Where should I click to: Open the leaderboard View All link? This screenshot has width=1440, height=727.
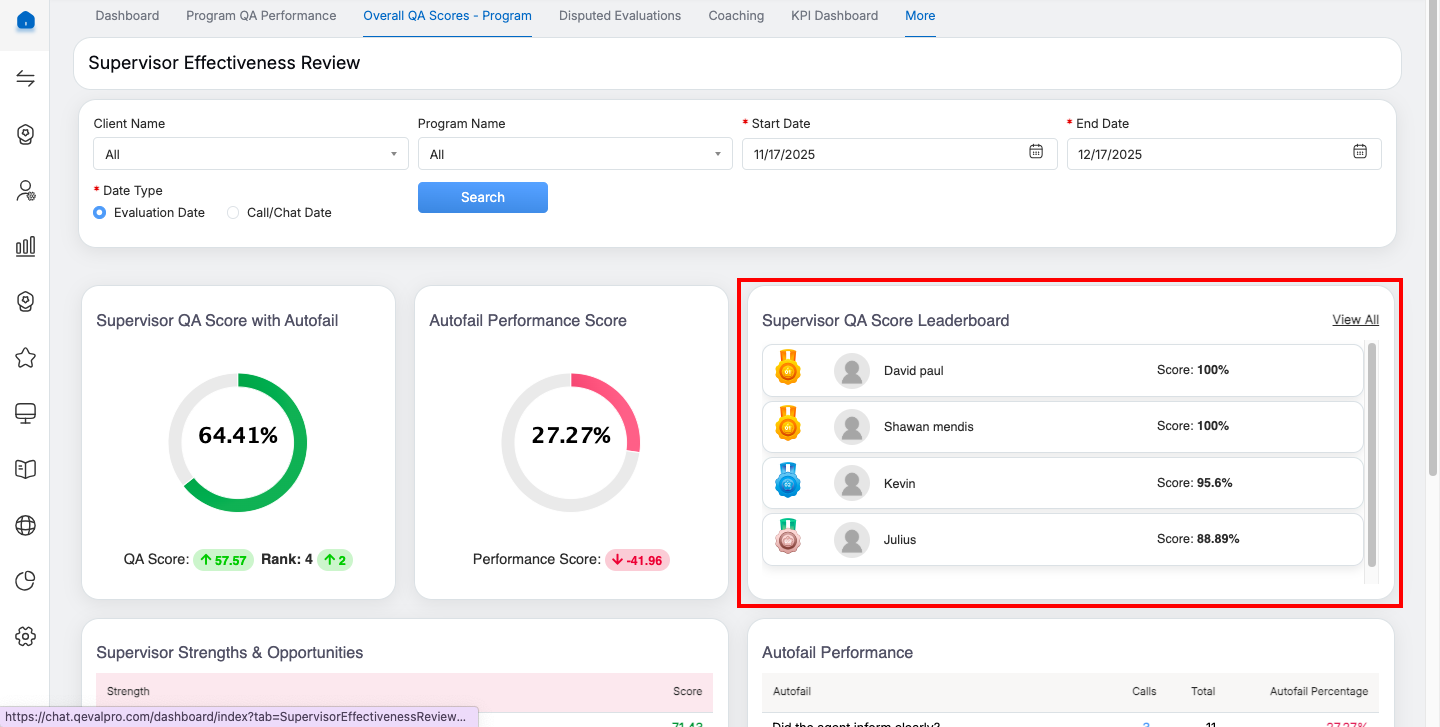pos(1355,320)
